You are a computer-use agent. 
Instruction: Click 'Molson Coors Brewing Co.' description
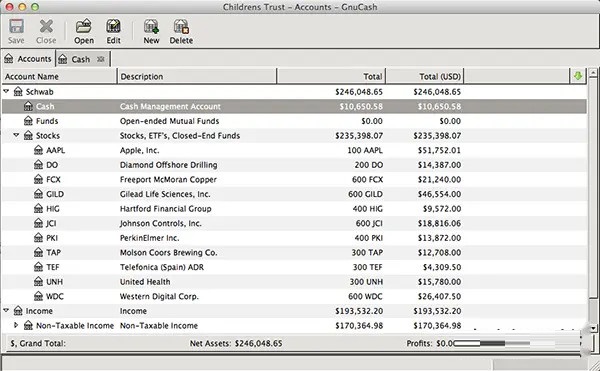click(x=168, y=252)
